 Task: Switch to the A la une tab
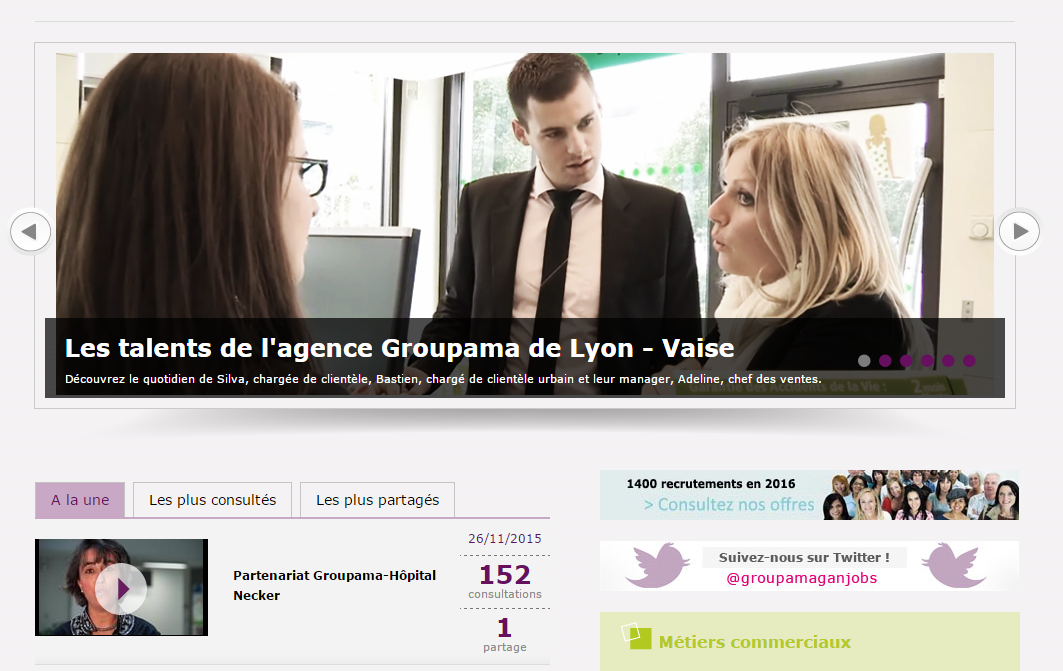[80, 500]
